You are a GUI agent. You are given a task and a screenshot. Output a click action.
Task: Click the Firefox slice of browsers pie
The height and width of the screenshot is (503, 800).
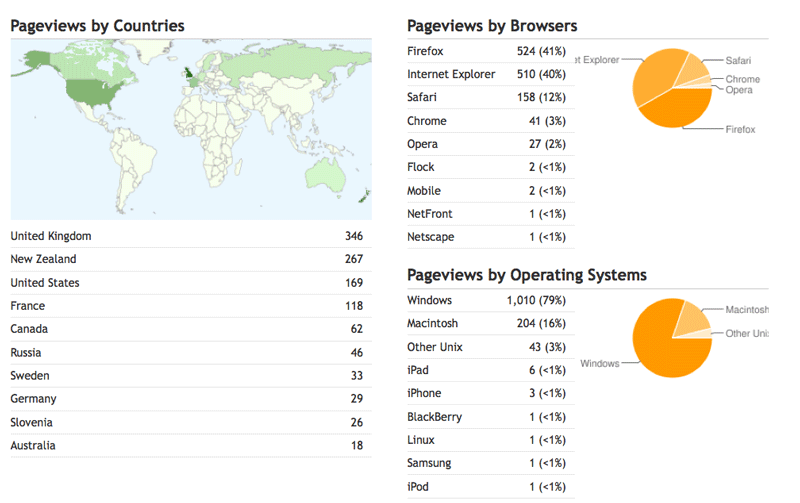tap(681, 109)
